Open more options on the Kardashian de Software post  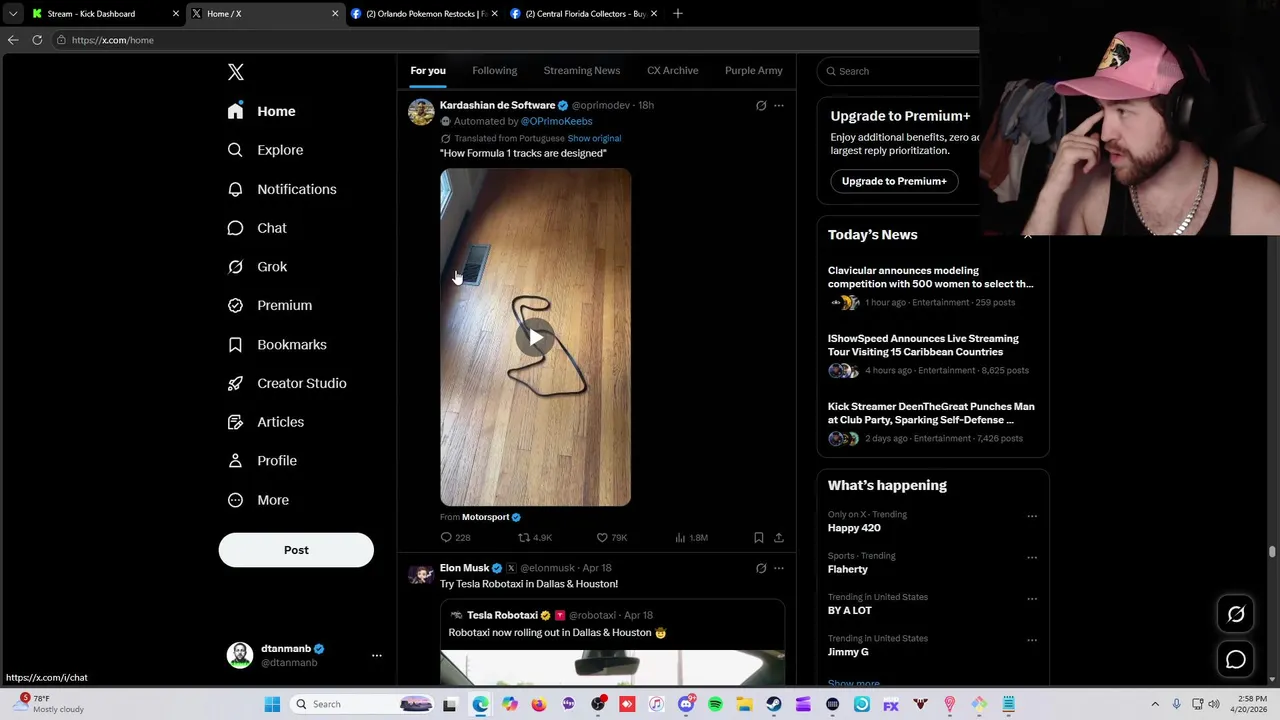[779, 105]
